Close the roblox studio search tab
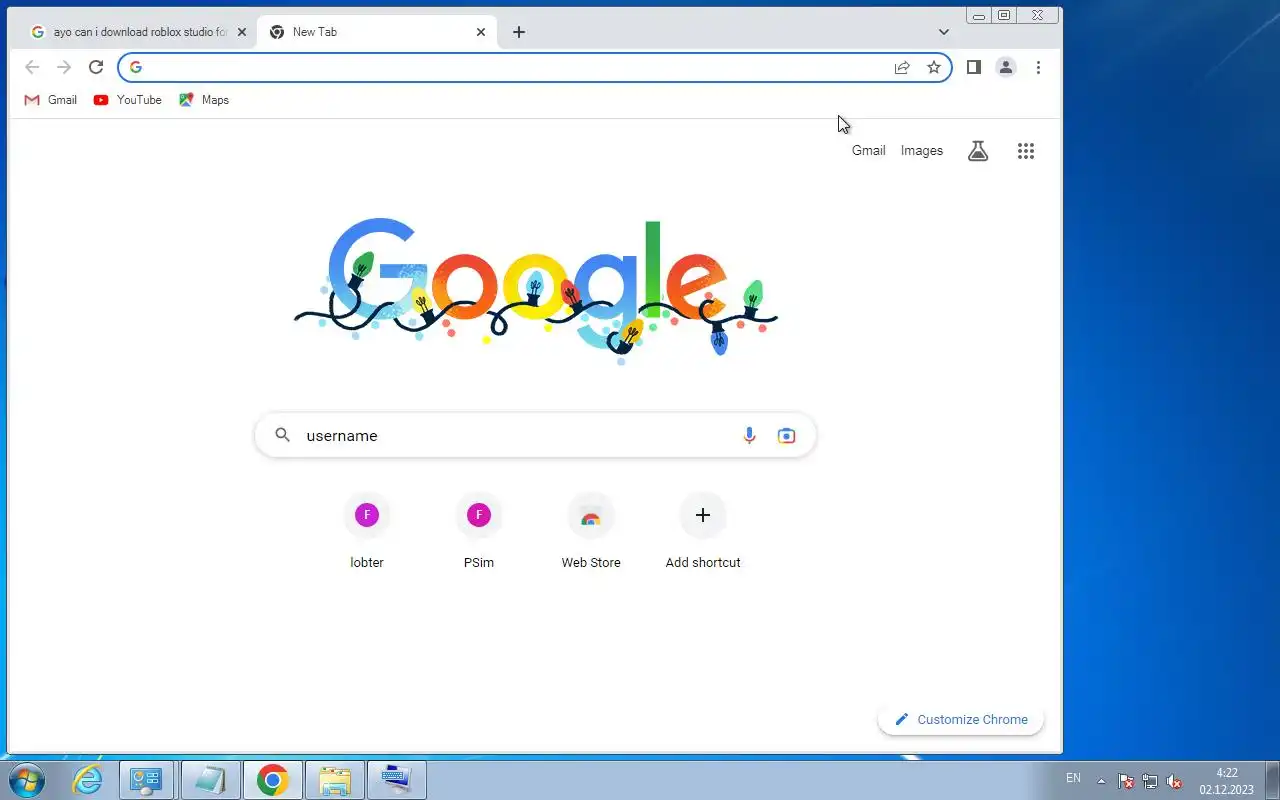 tap(242, 32)
